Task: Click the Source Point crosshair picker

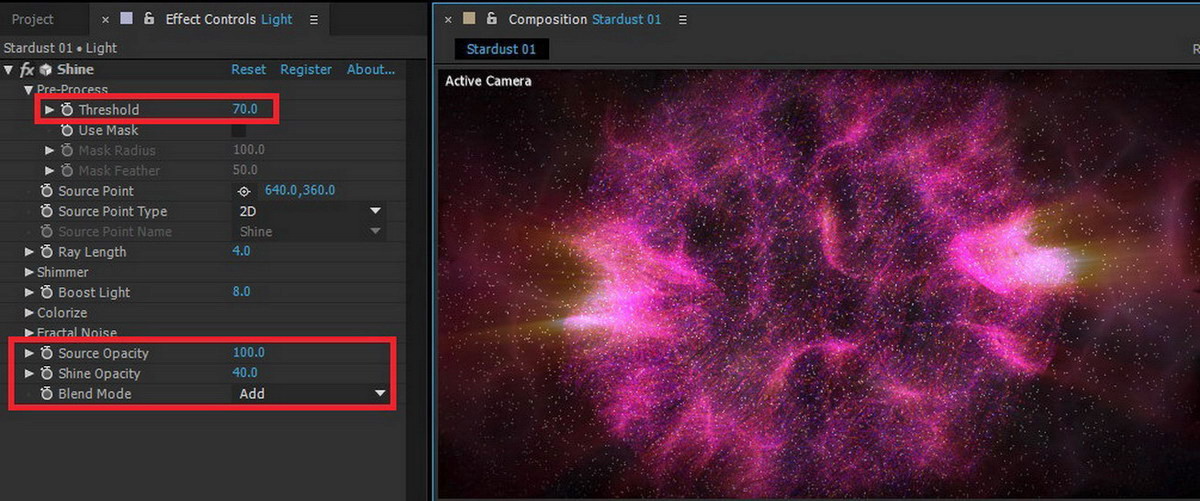Action: point(243,191)
